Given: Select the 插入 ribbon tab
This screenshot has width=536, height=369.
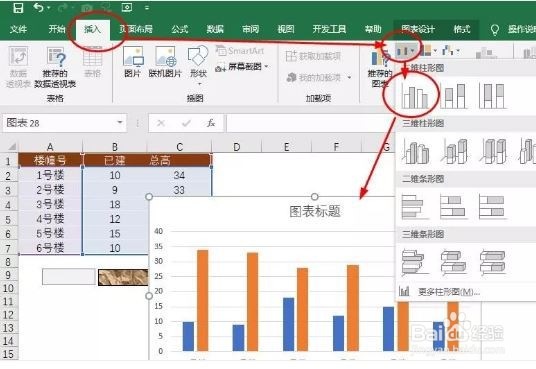Looking at the screenshot, I should [92, 29].
